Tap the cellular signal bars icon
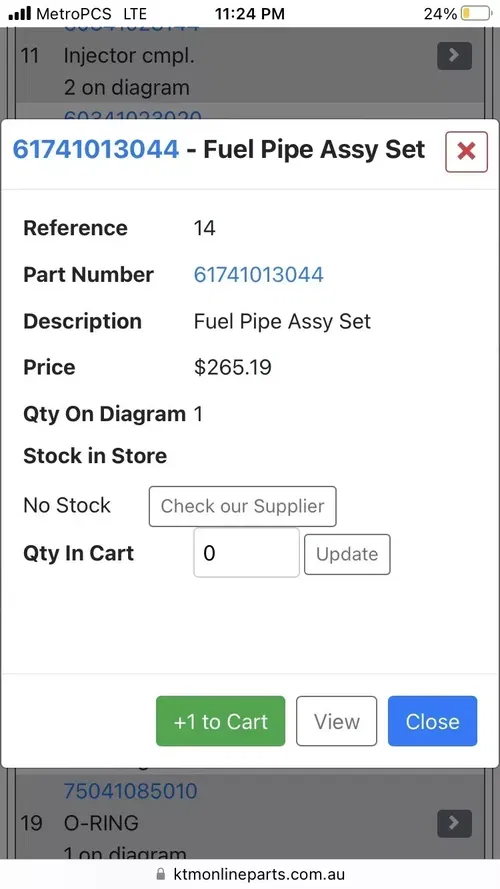The width and height of the screenshot is (500, 889). pyautogui.click(x=20, y=14)
